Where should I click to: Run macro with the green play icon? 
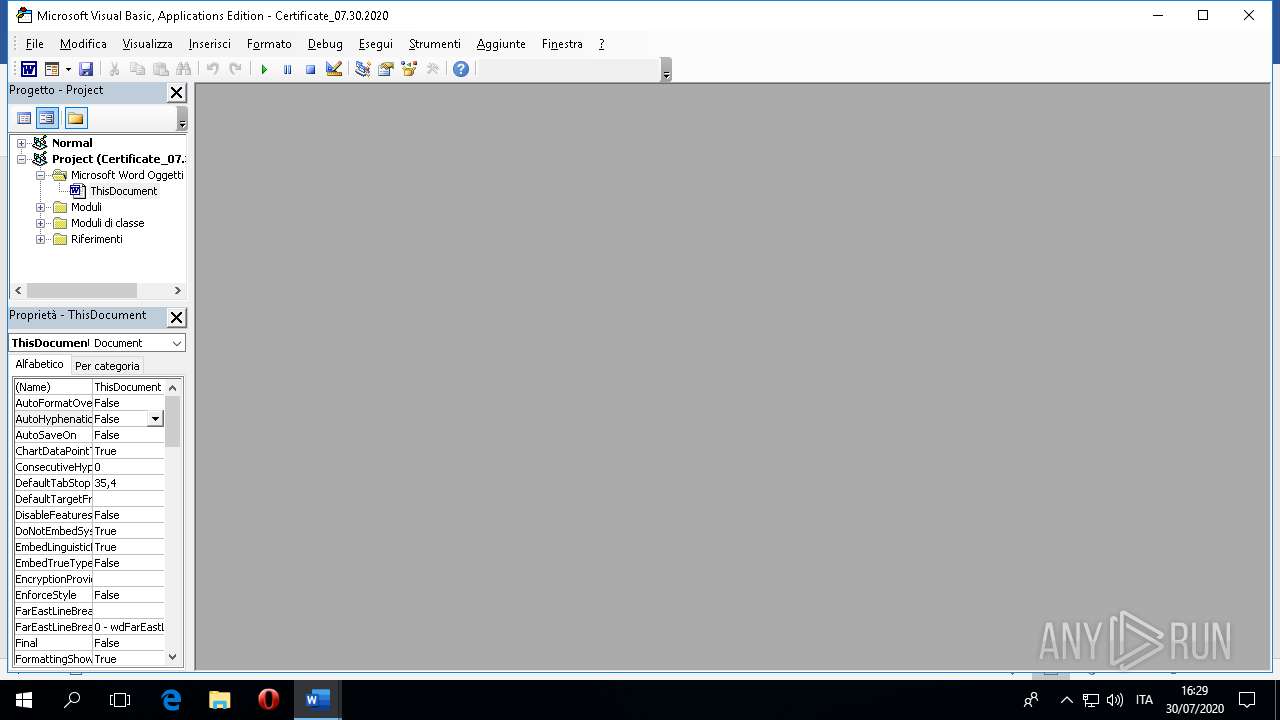(x=264, y=69)
